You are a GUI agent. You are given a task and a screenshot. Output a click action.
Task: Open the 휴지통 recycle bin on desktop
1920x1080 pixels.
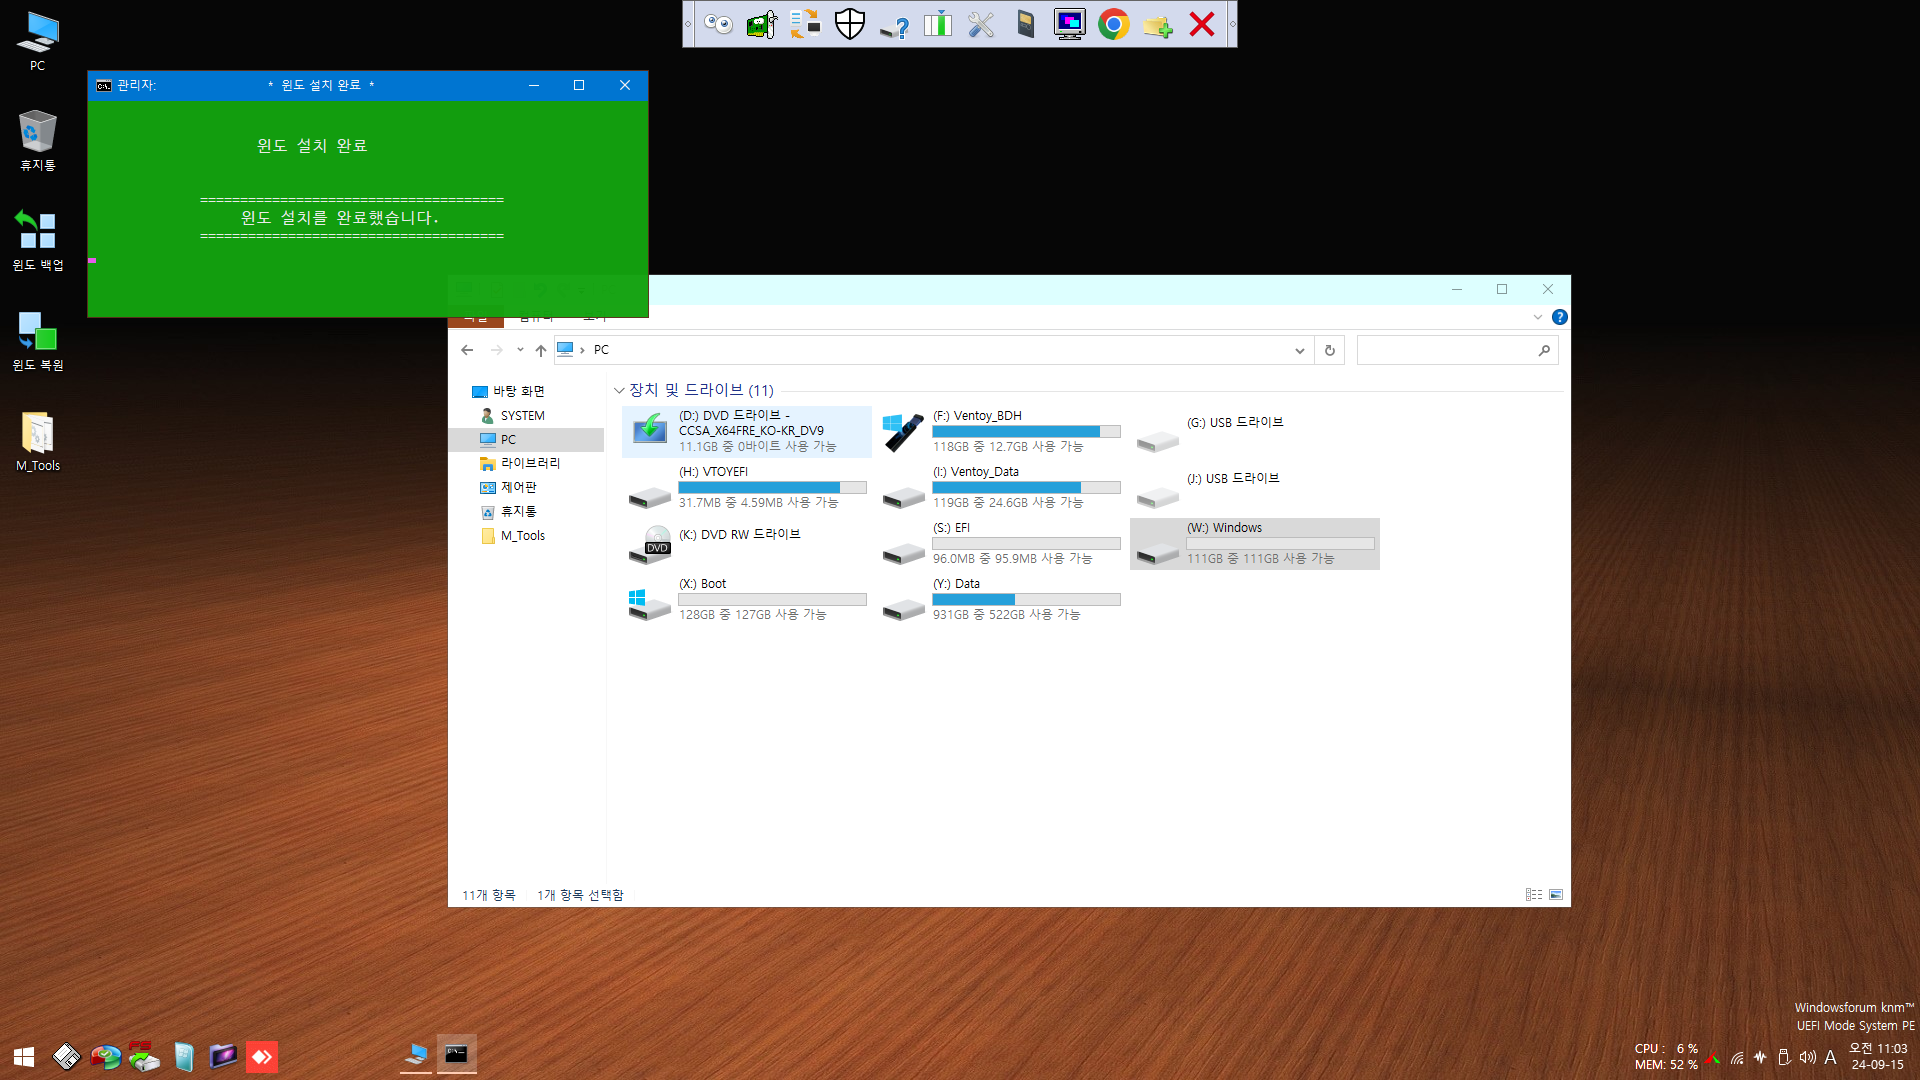pos(38,140)
